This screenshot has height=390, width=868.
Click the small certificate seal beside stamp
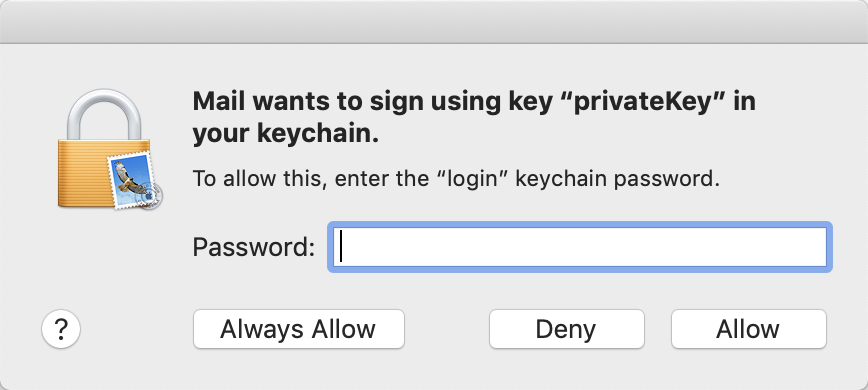[151, 196]
